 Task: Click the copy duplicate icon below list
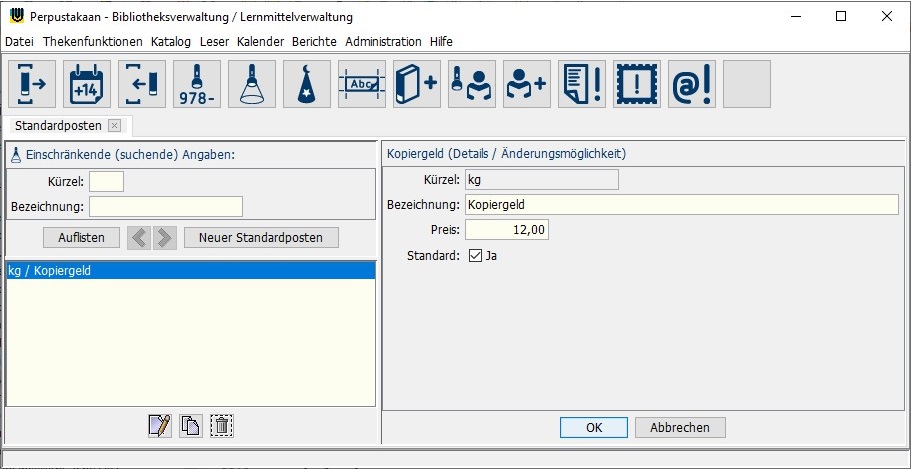[190, 425]
